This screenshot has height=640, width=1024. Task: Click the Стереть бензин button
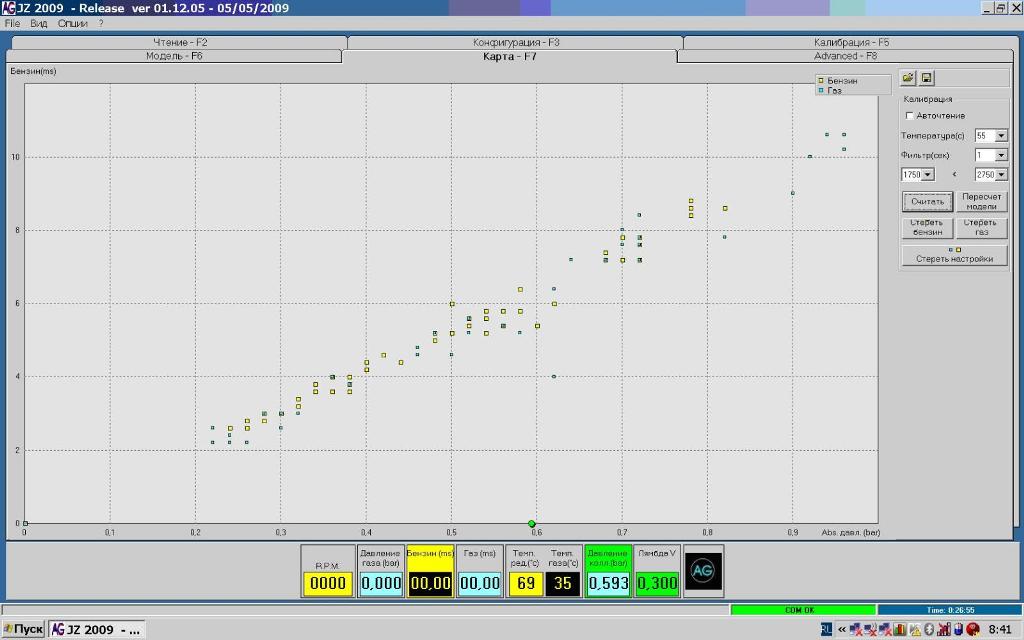pyautogui.click(x=927, y=227)
